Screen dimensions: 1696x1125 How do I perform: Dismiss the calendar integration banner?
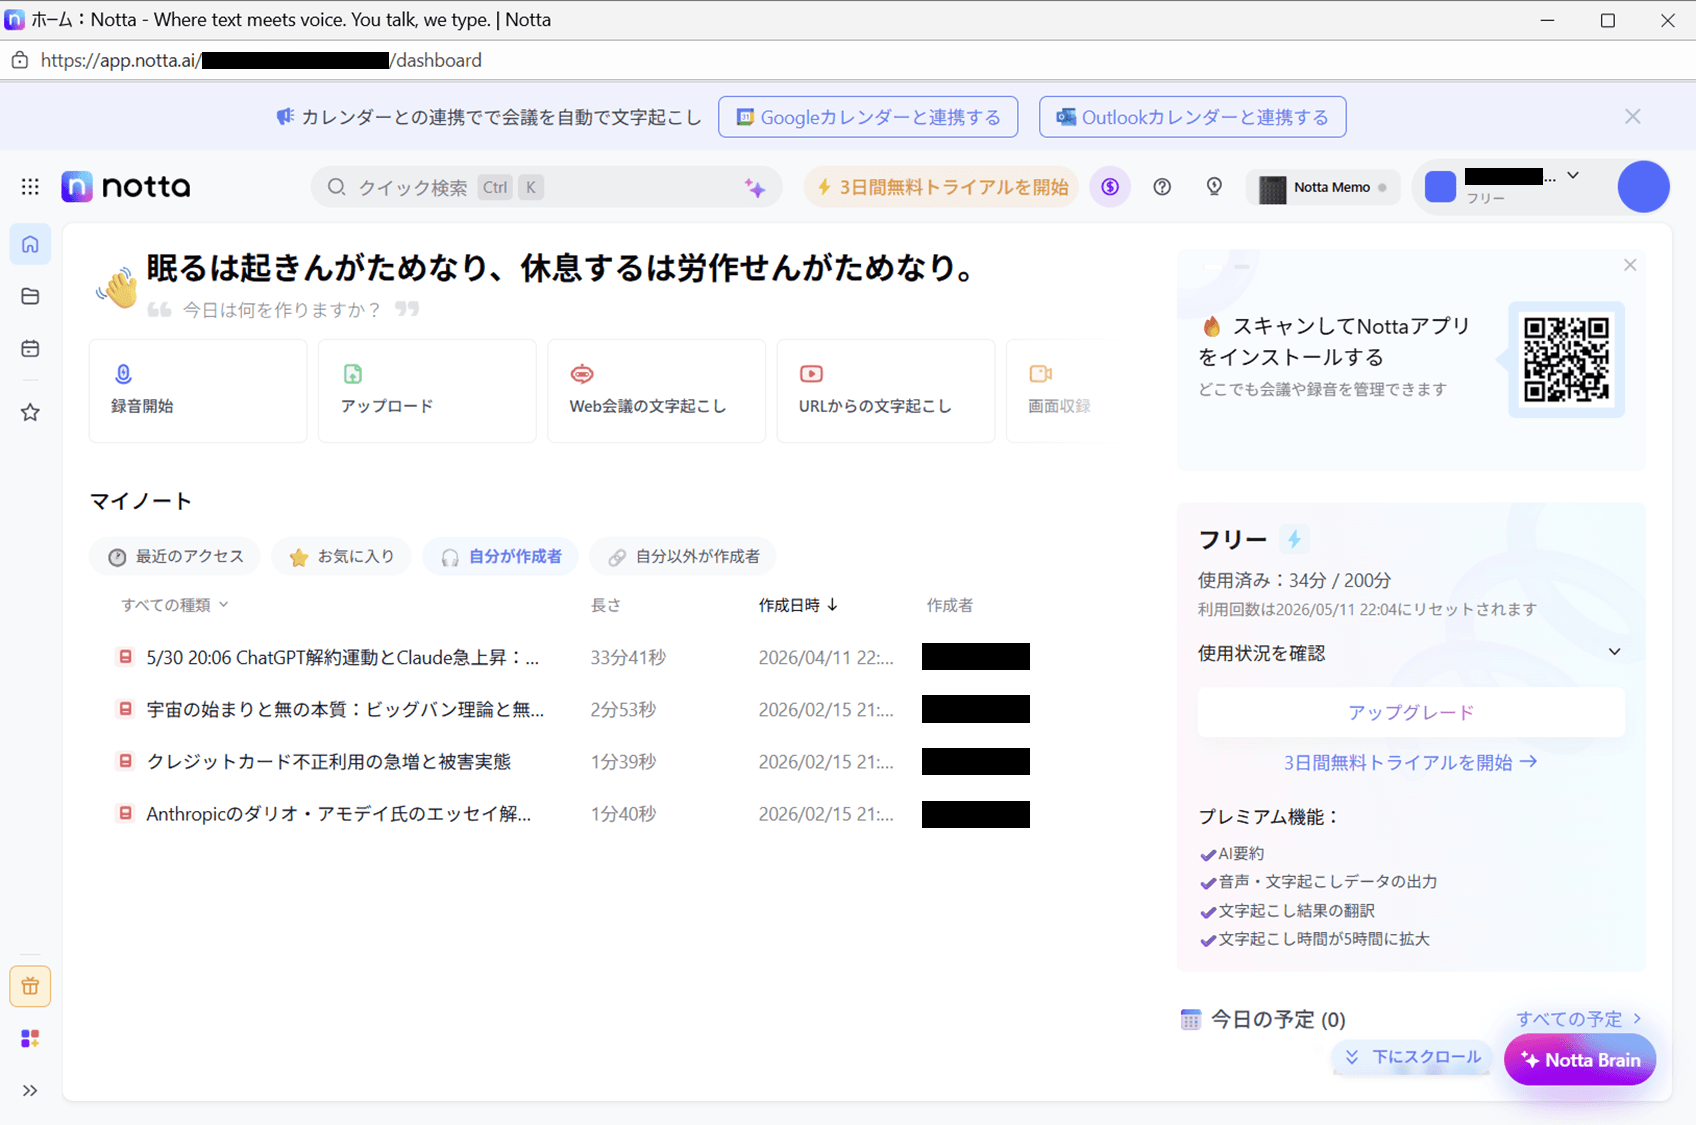coord(1633,117)
